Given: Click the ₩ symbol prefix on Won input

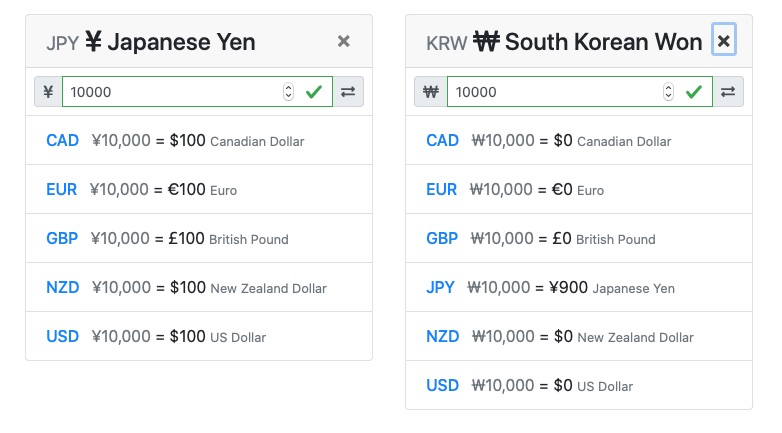Looking at the screenshot, I should tap(431, 92).
